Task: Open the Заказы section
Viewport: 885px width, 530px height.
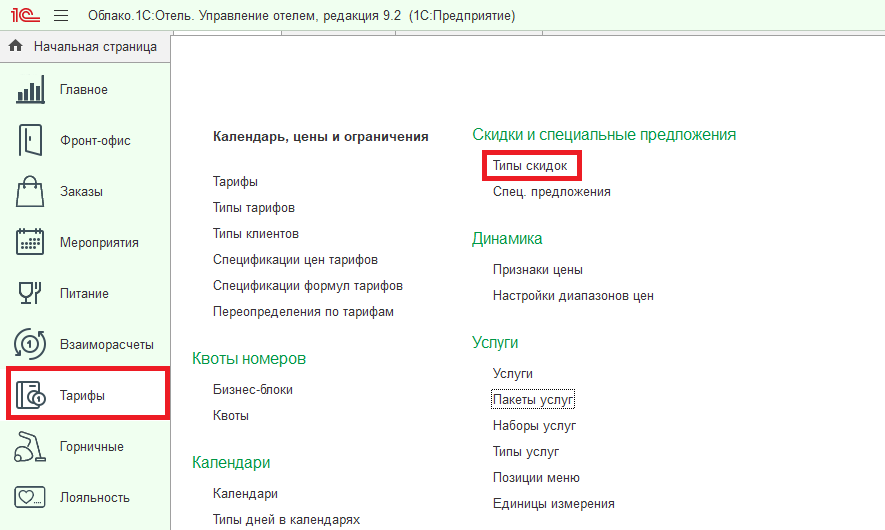Action: coord(81,192)
